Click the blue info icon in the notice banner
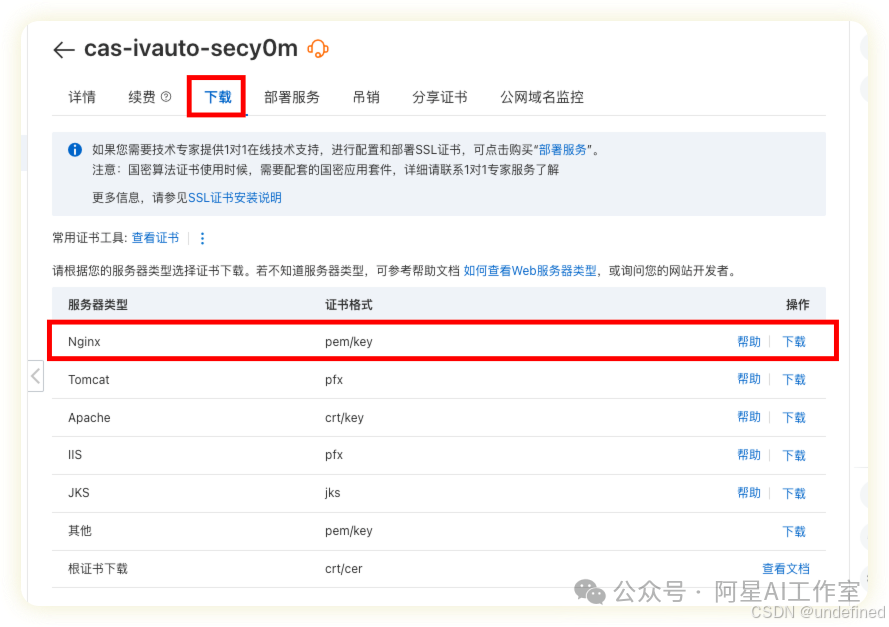This screenshot has width=889, height=627. 75,150
